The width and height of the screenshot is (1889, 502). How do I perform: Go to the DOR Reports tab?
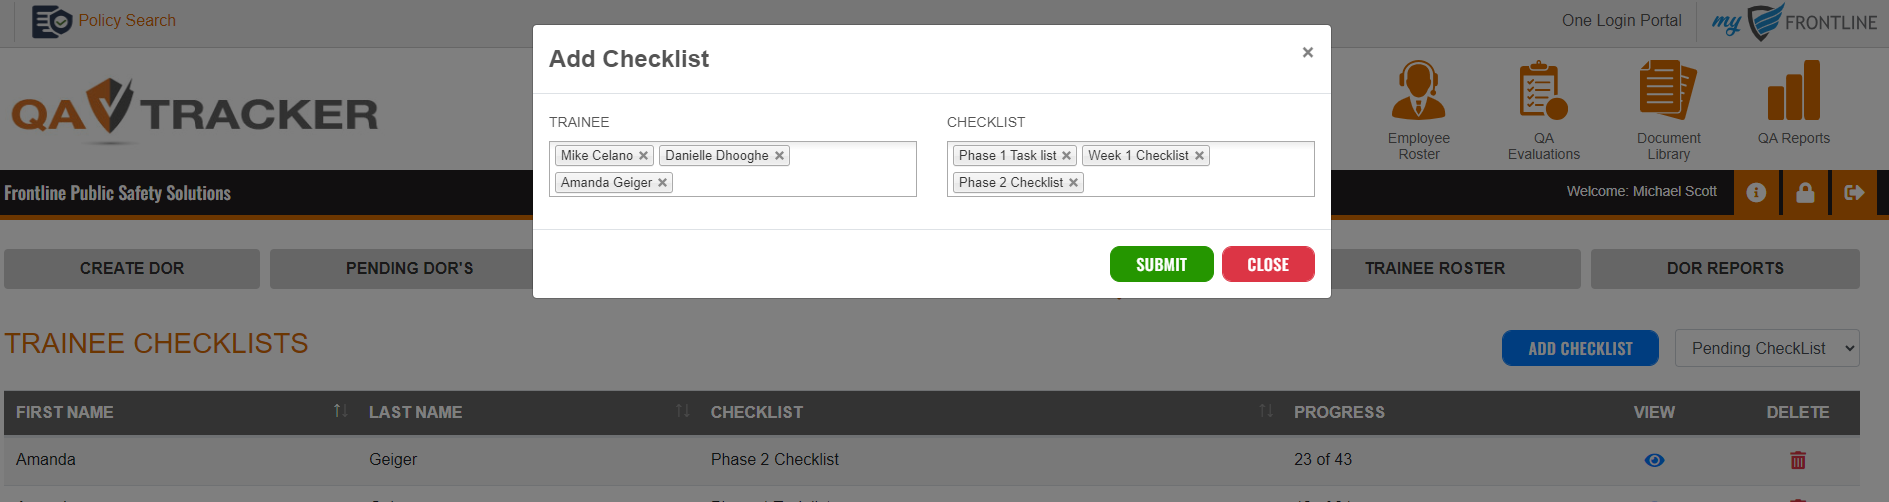pyautogui.click(x=1725, y=269)
